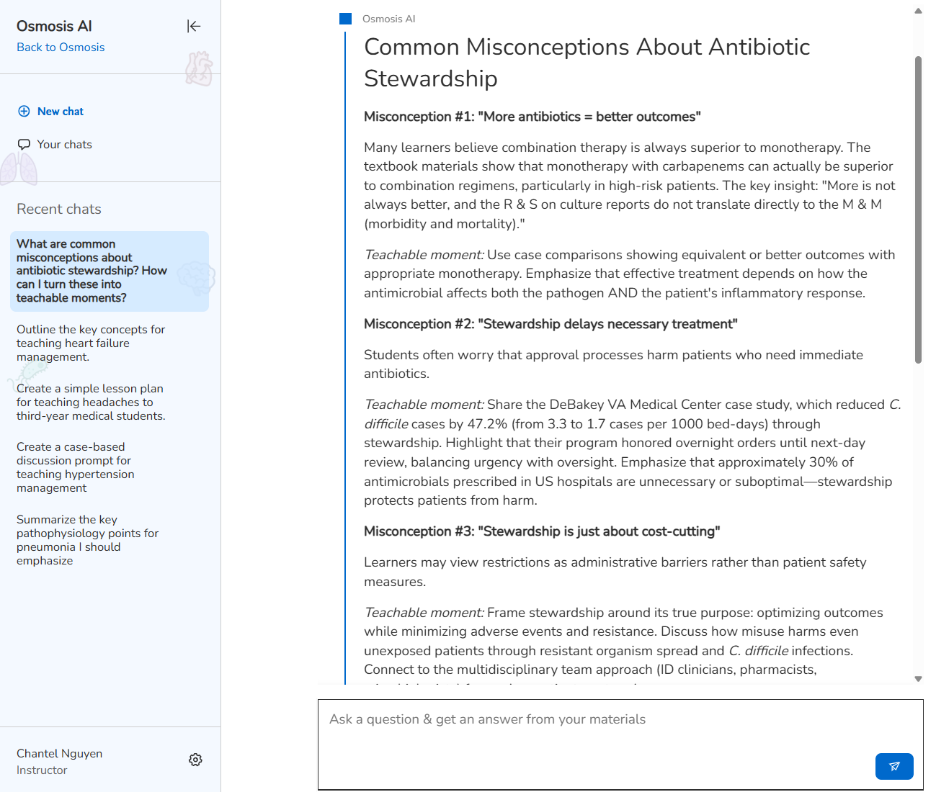936x792 pixels.
Task: Click the first Teachable moment italic label
Action: (x=424, y=255)
